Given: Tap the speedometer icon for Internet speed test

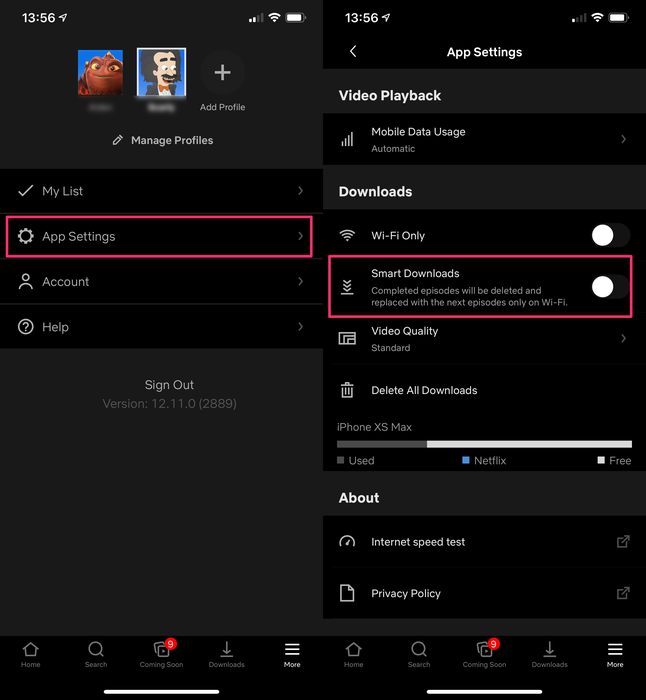Looking at the screenshot, I should pos(347,542).
